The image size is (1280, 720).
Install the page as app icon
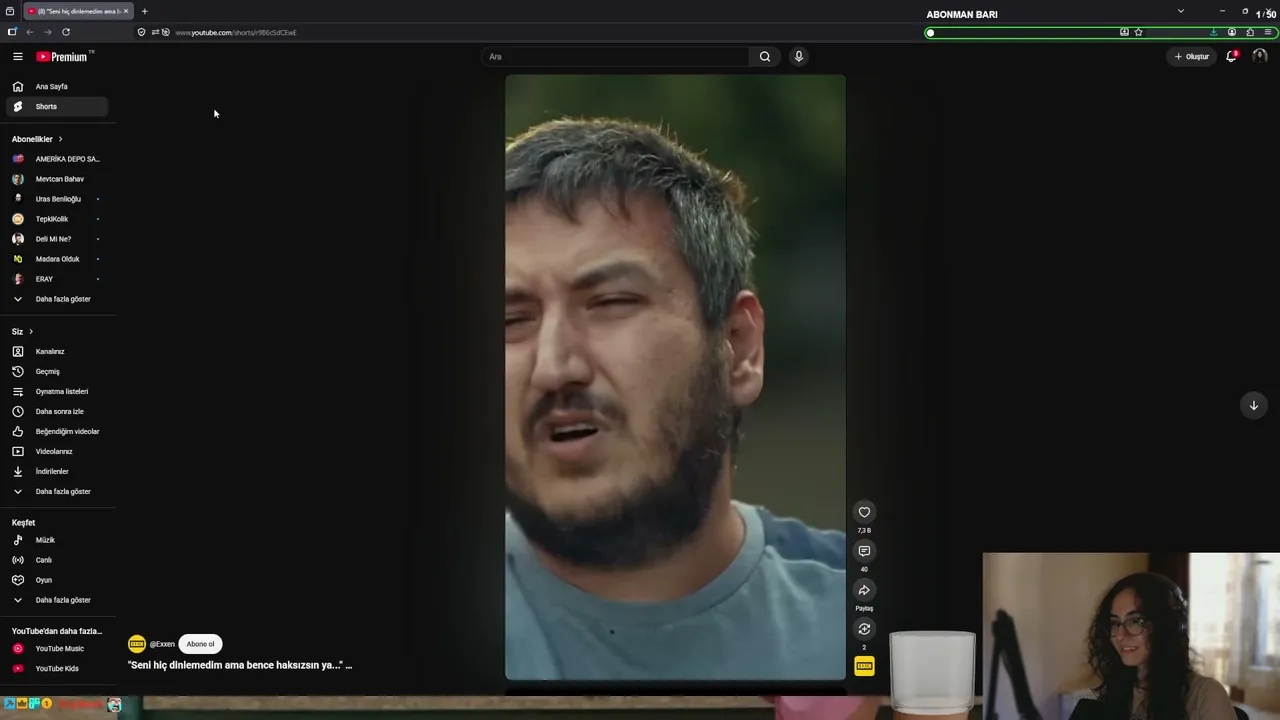[x=1124, y=32]
